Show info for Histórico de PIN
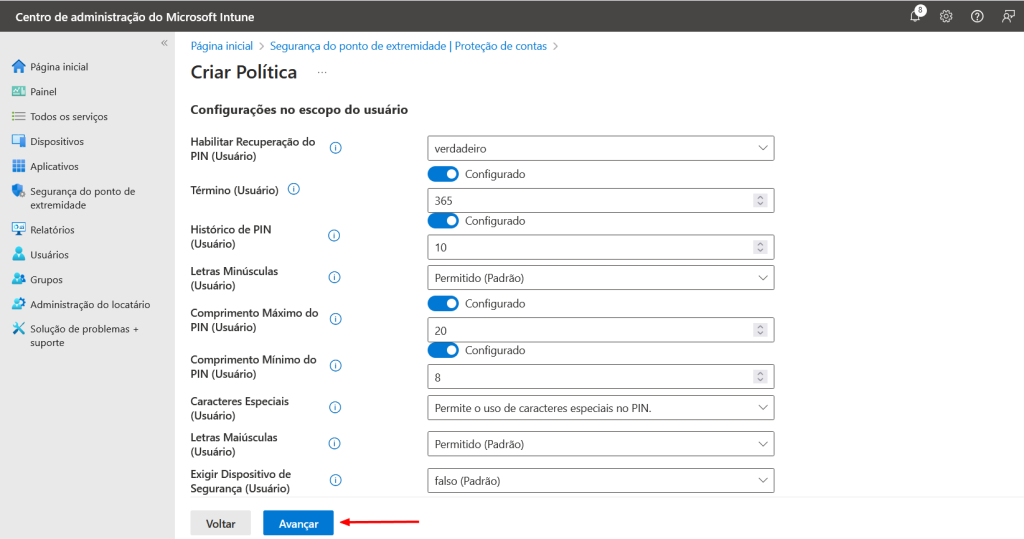 [x=334, y=235]
